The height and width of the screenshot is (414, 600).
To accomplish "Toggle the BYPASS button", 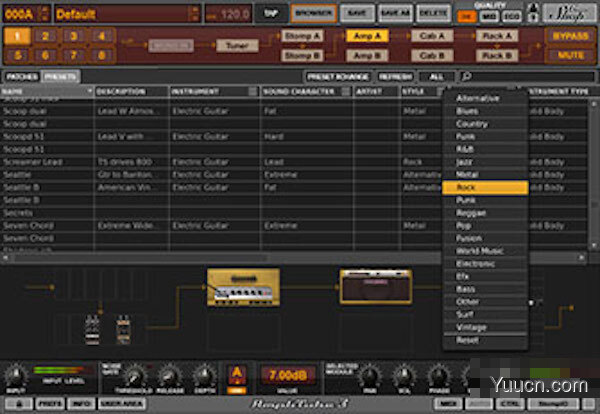I will [x=570, y=36].
